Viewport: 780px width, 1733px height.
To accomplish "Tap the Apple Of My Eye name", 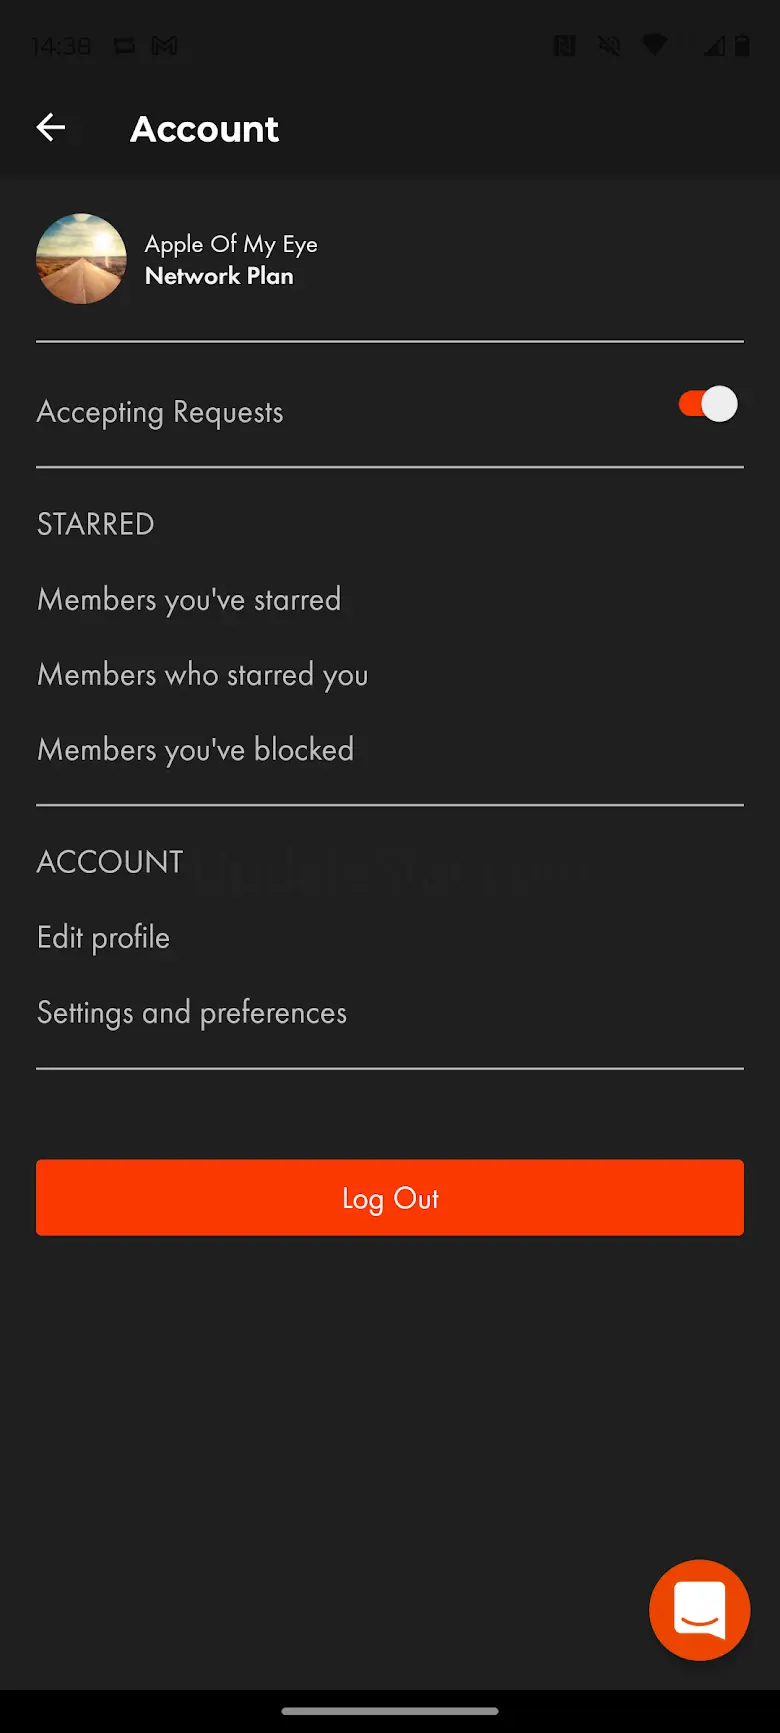I will coord(231,244).
